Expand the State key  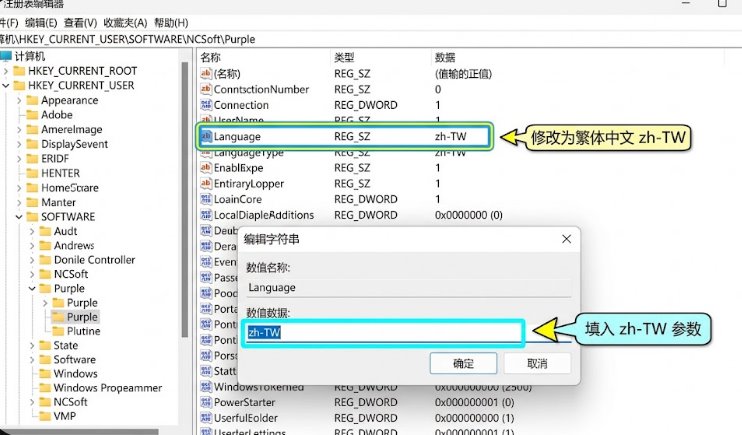click(32, 345)
